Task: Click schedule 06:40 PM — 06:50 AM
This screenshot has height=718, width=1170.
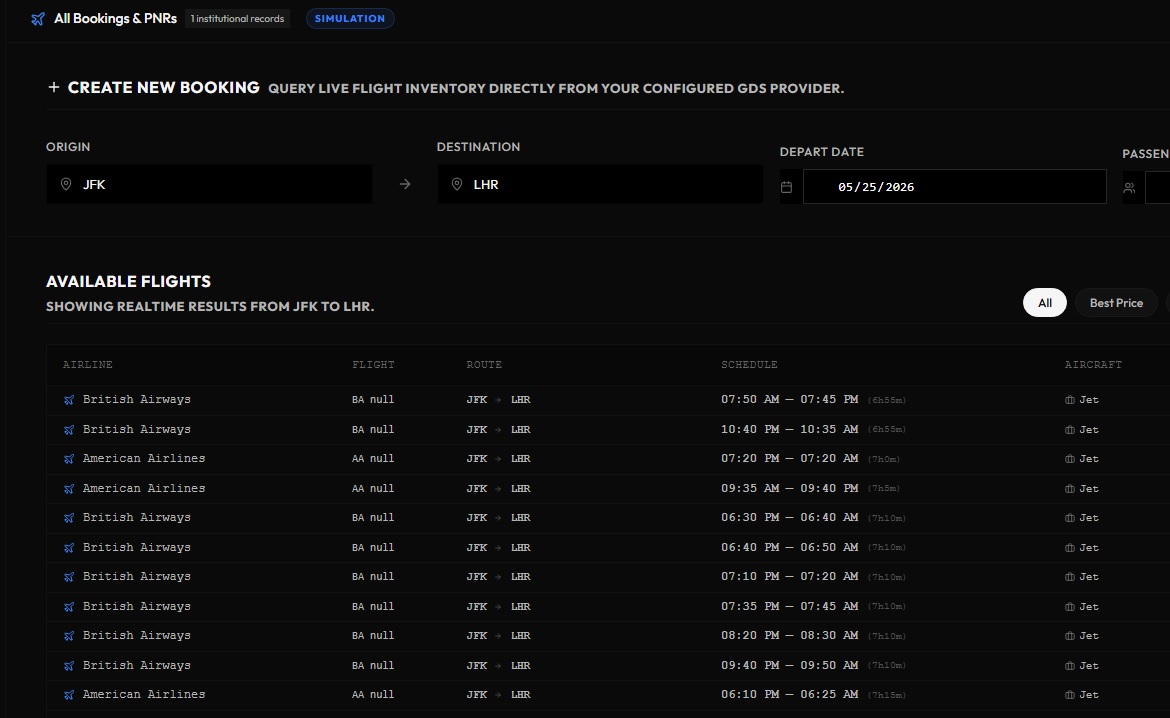Action: [789, 547]
